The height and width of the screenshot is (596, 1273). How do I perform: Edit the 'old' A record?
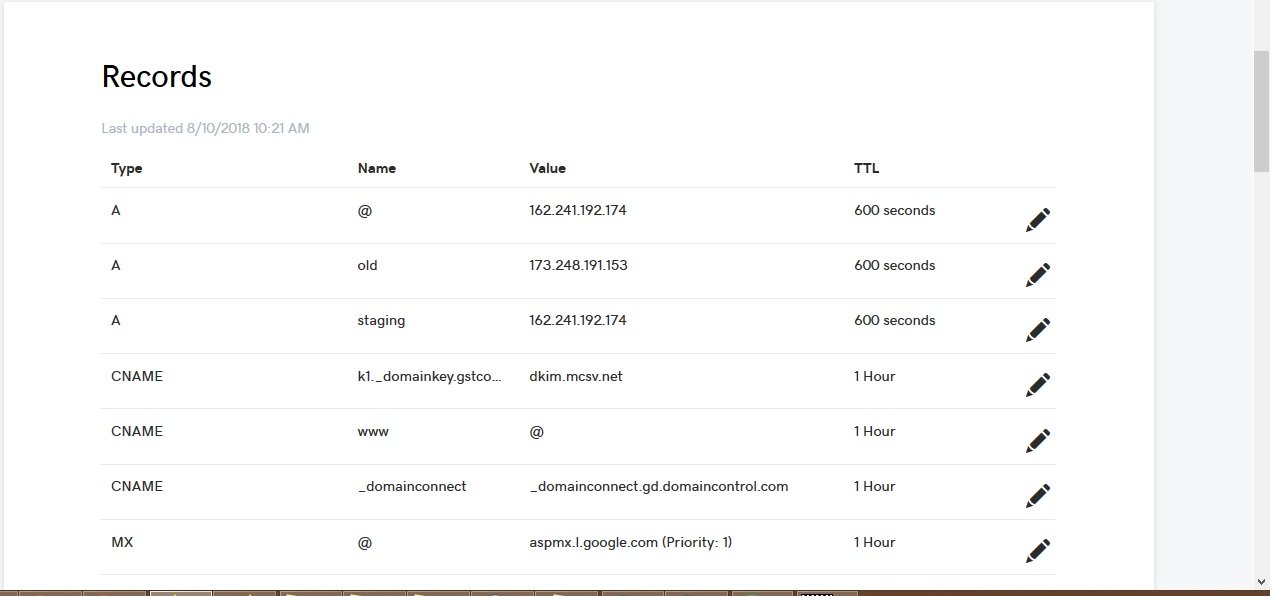pyautogui.click(x=1038, y=275)
